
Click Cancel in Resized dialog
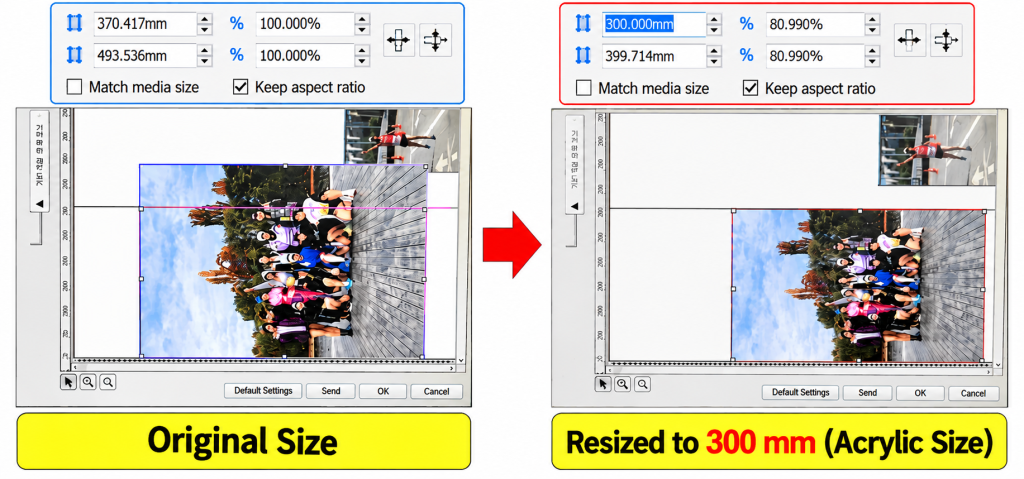point(973,393)
